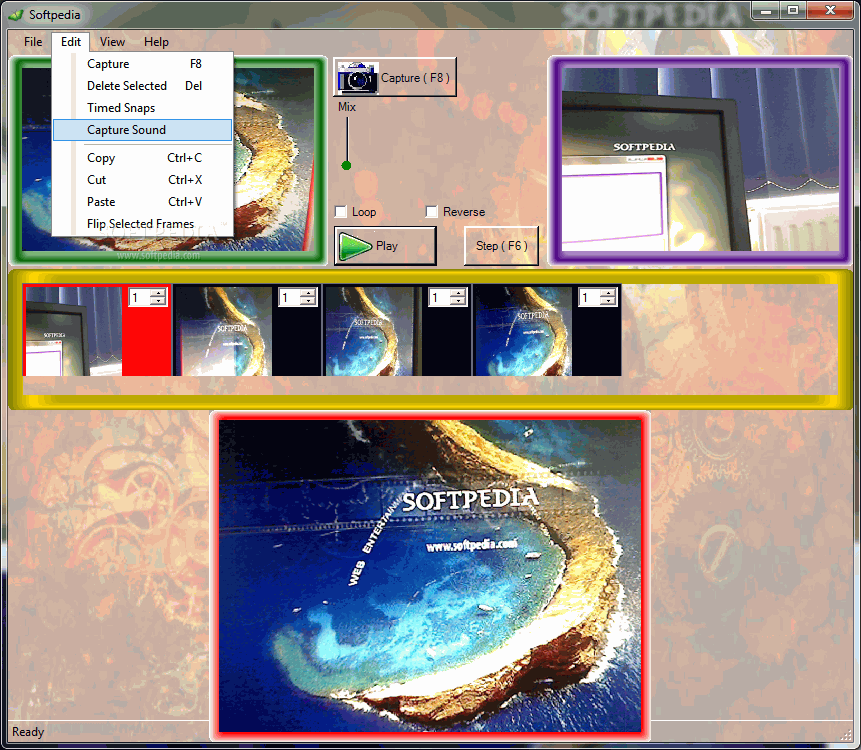Select Delete Selected menu entry
861x750 pixels.
(143, 86)
